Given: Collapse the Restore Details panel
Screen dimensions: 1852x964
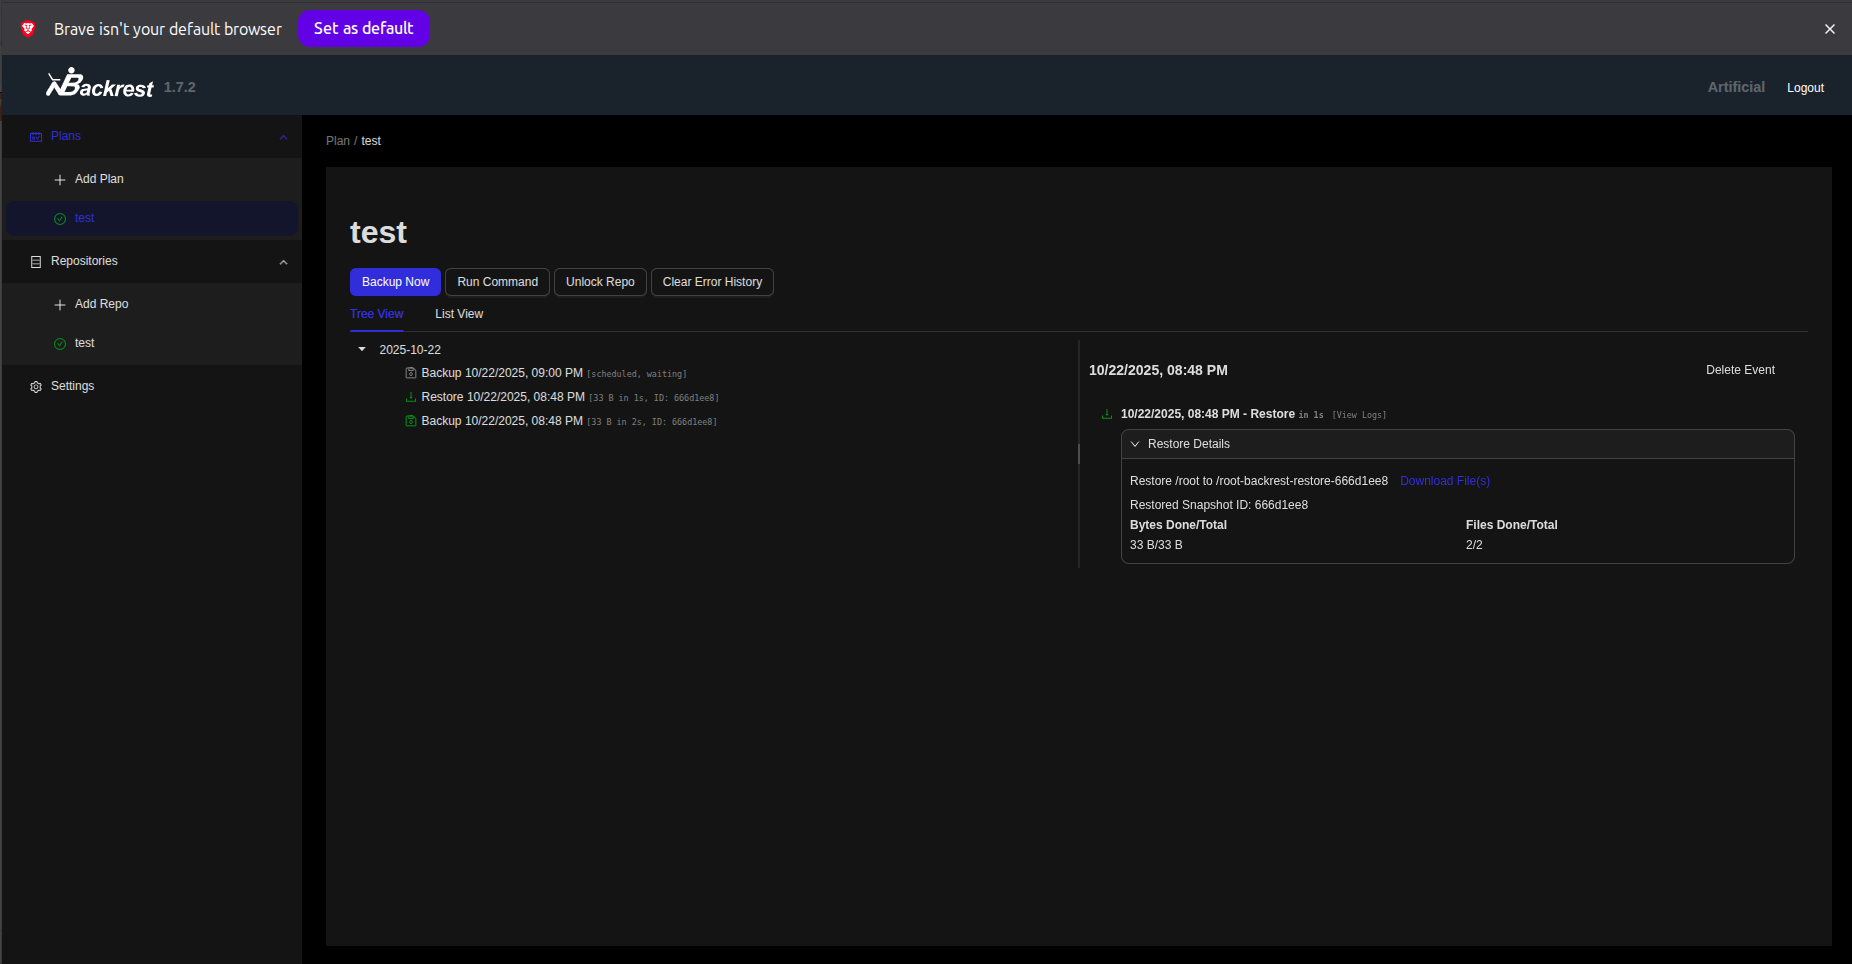Looking at the screenshot, I should coord(1135,444).
